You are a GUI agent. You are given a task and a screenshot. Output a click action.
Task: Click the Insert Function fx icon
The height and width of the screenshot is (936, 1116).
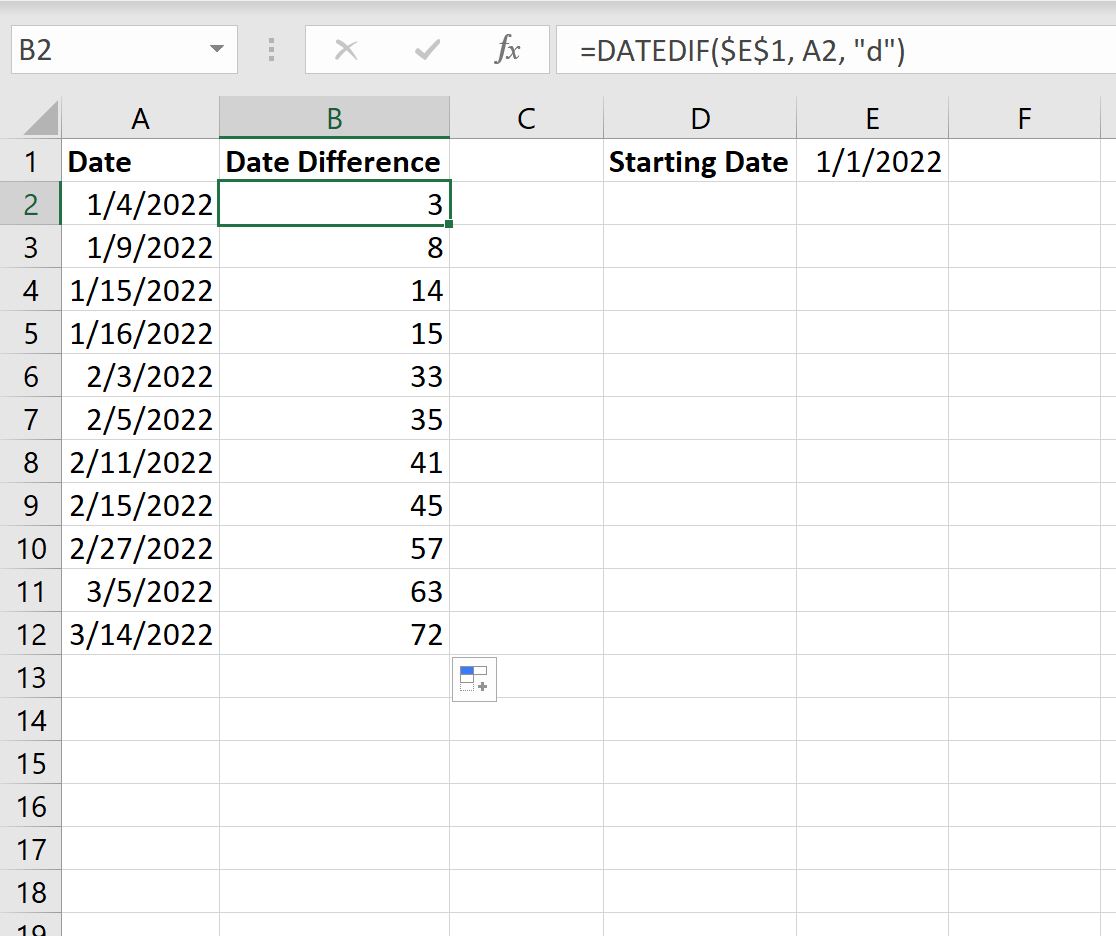click(507, 50)
